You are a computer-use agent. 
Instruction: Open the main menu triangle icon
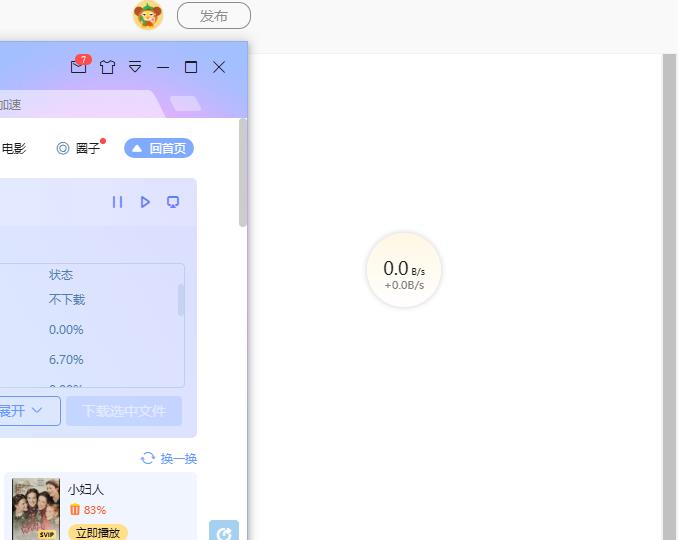tap(135, 67)
